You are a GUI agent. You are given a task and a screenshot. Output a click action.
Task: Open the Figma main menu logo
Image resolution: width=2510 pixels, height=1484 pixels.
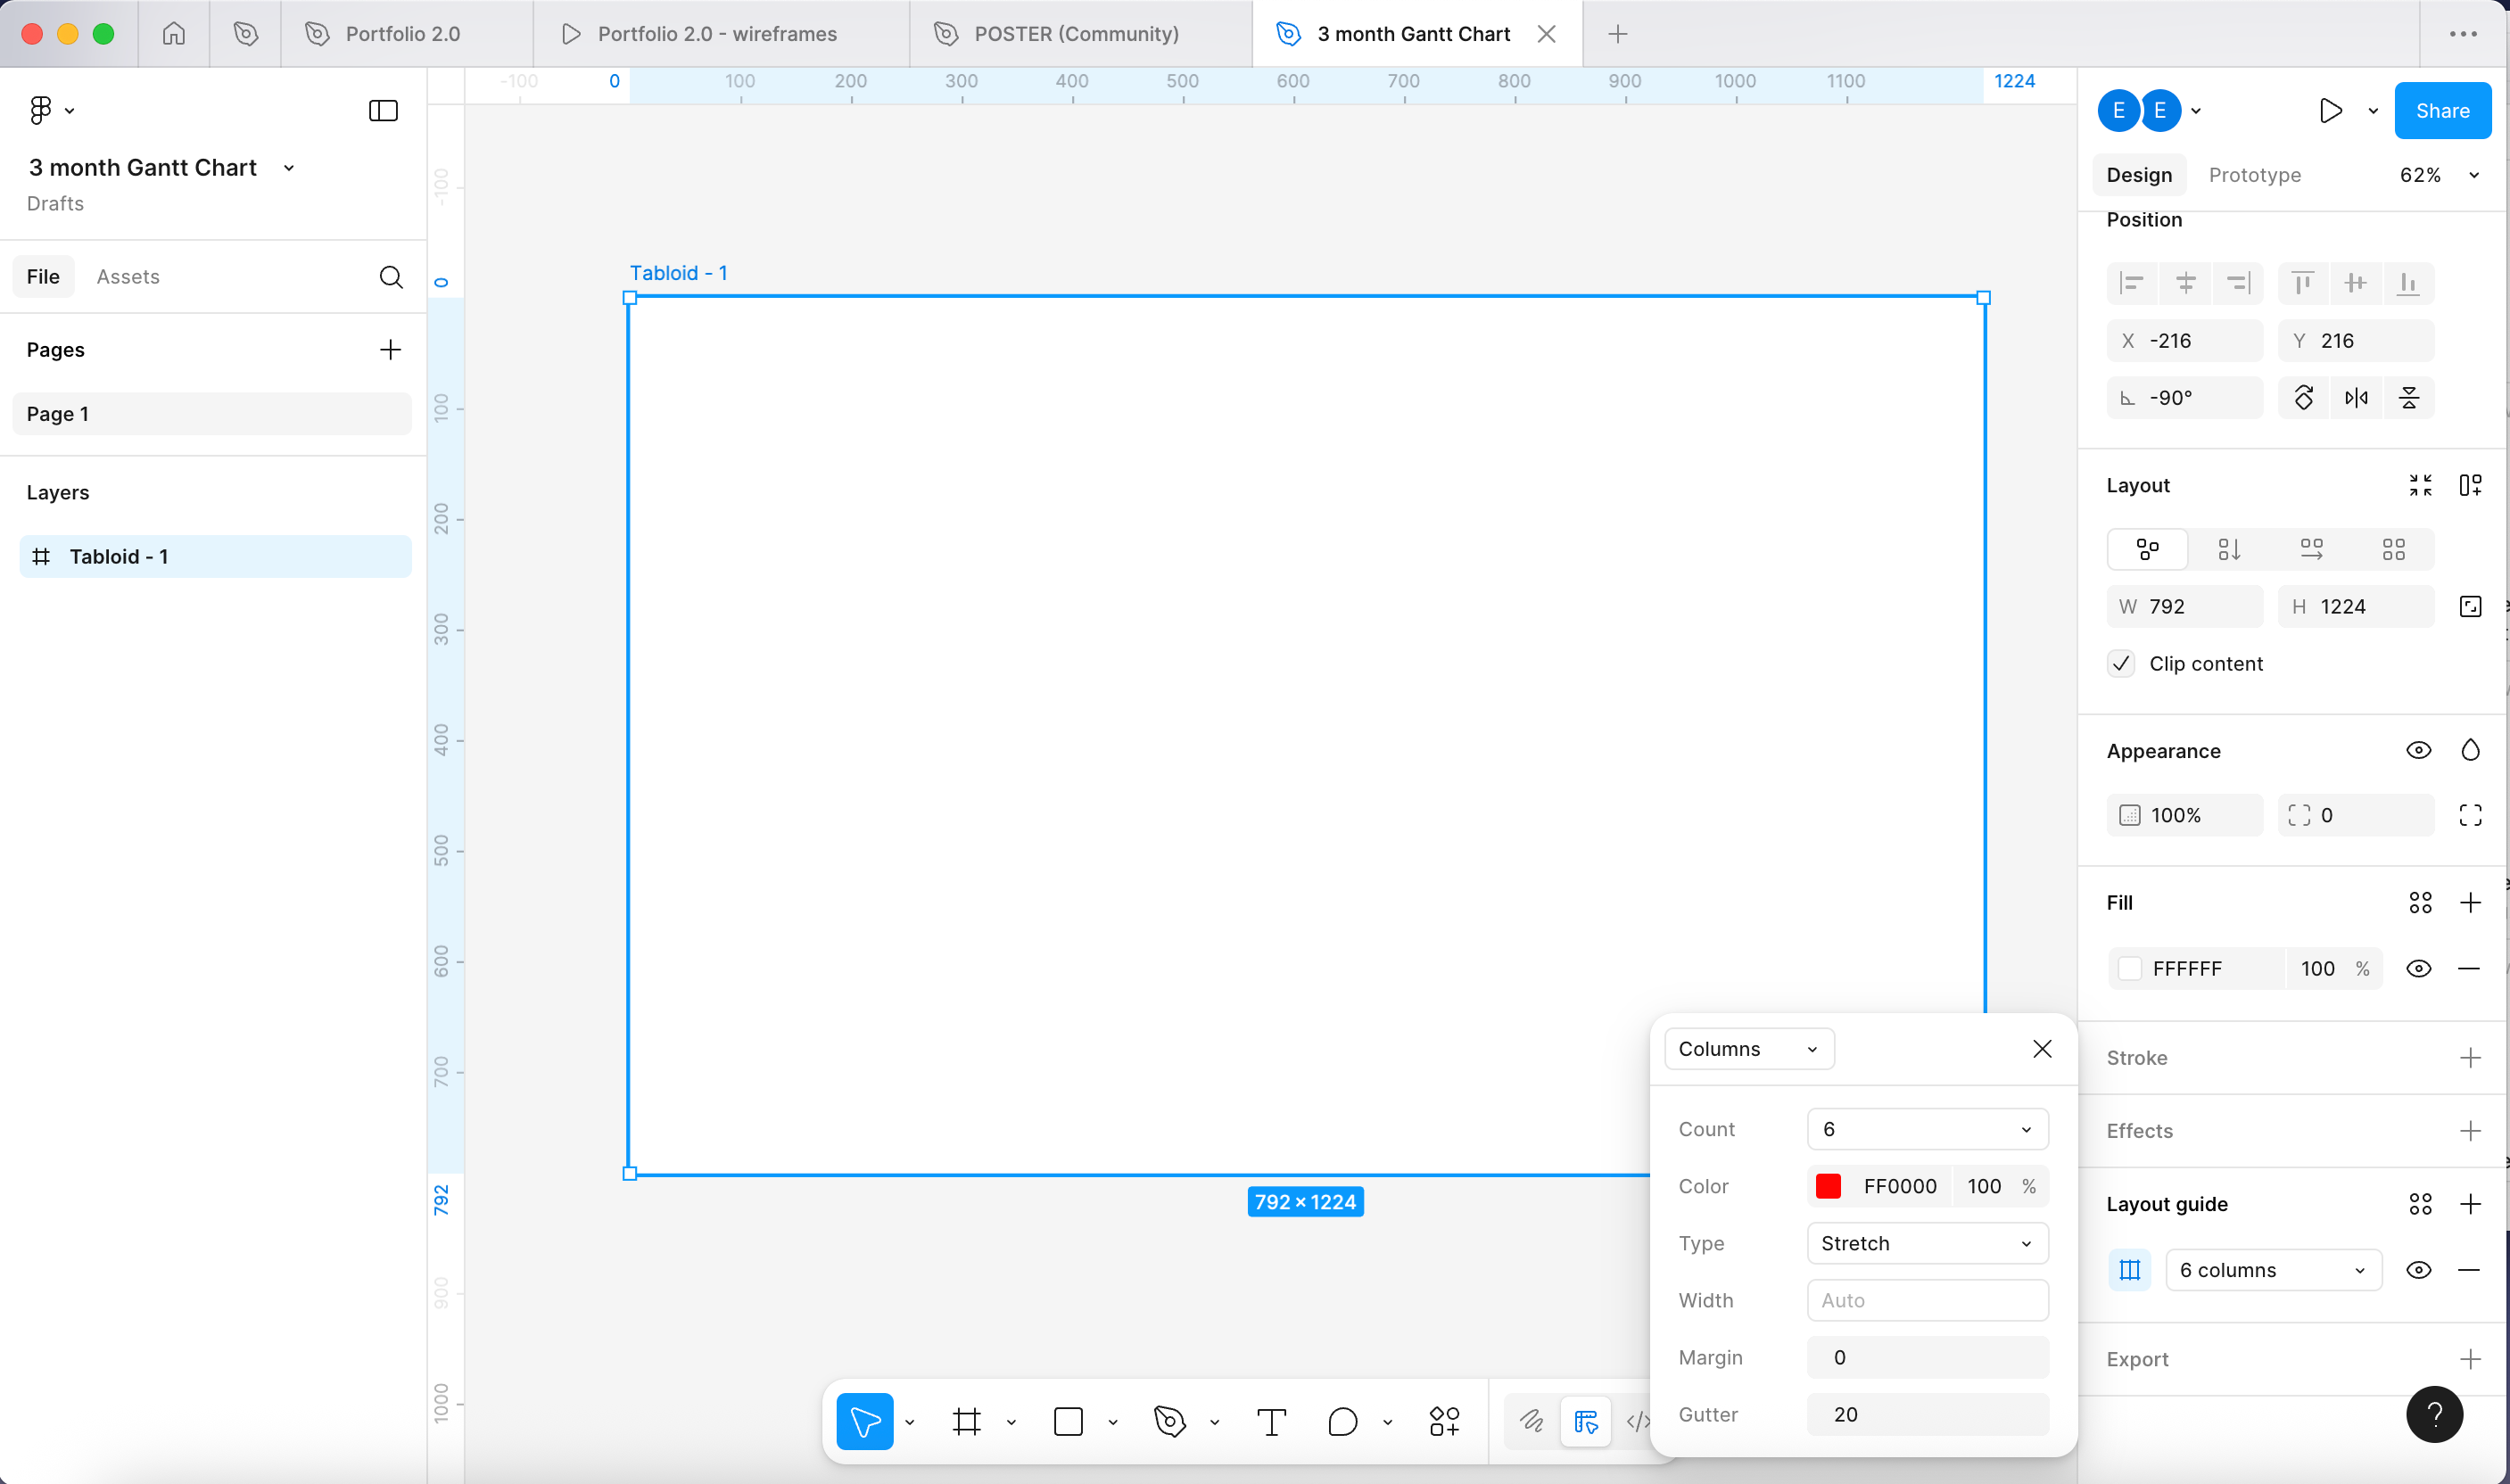coord(40,110)
